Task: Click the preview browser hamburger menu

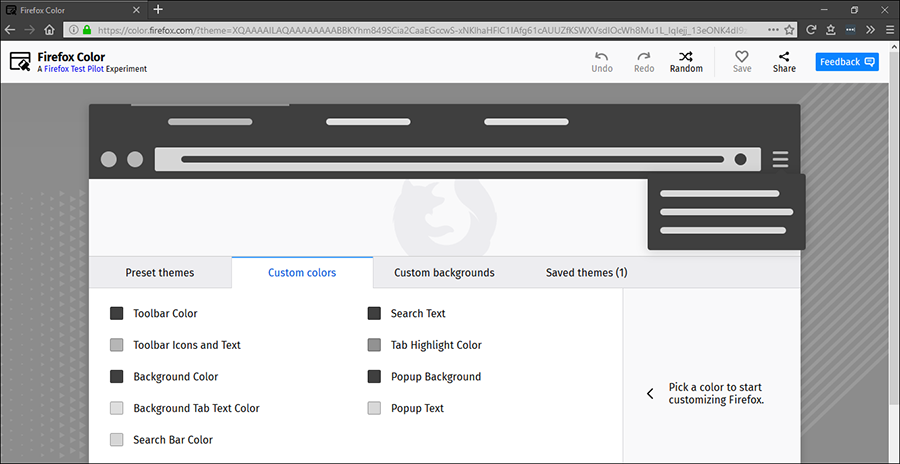Action: (780, 159)
